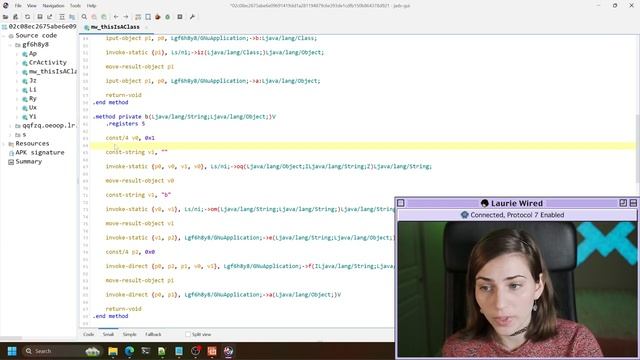The height and width of the screenshot is (360, 640).
Task: Click the comment search toolbar icon
Action: pos(104,17)
